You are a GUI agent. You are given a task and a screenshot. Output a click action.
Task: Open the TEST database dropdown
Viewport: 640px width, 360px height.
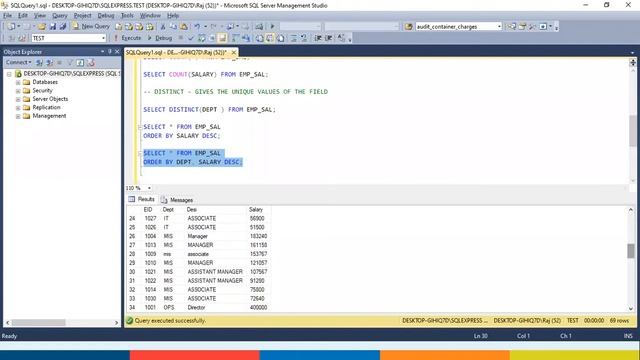(103, 38)
